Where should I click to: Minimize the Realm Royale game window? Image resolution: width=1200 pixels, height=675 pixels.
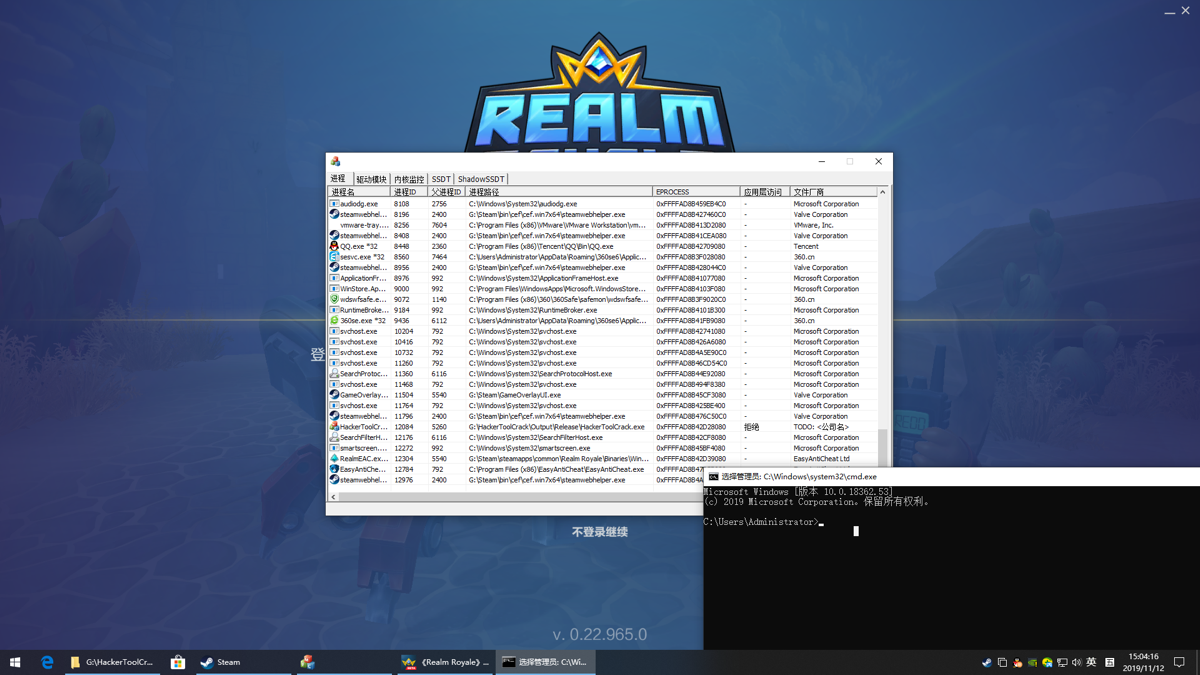1170,11
